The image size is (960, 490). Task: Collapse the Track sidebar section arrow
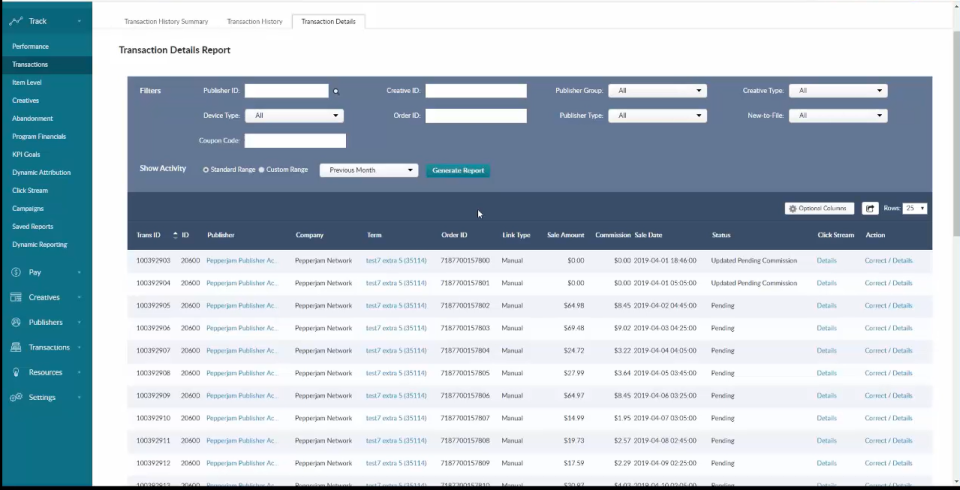(79, 21)
